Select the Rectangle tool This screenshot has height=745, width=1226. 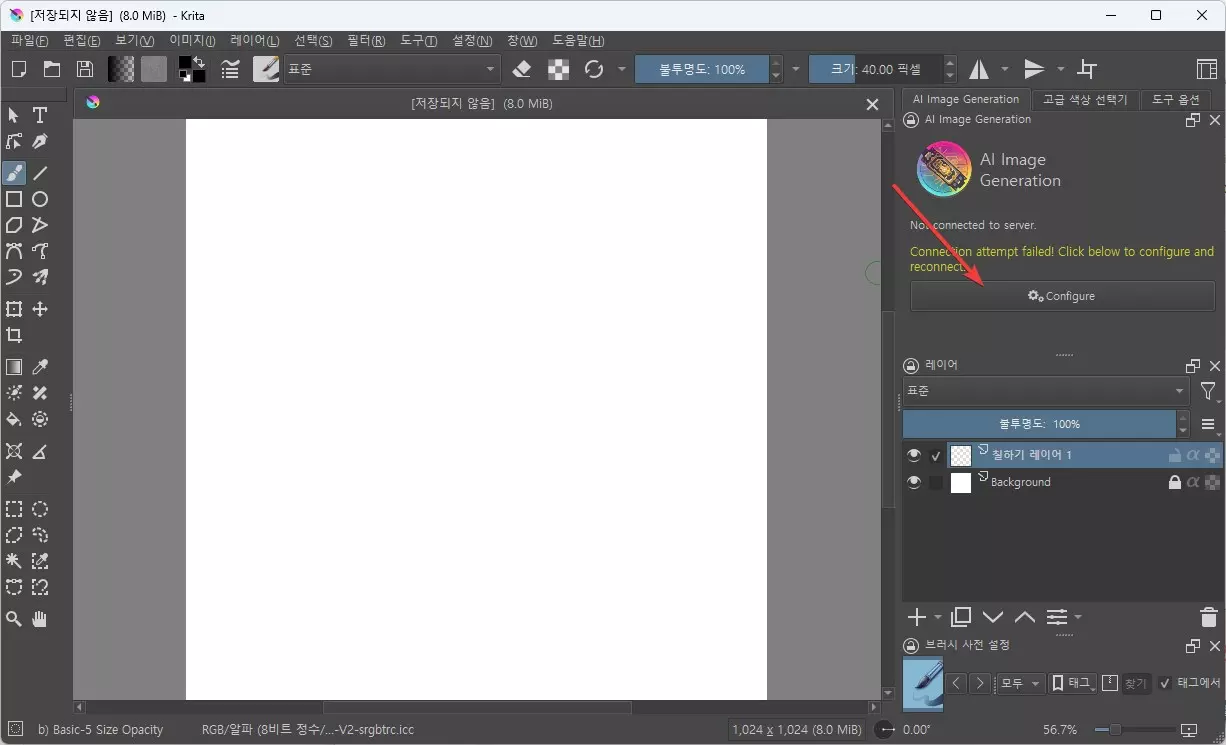point(14,199)
